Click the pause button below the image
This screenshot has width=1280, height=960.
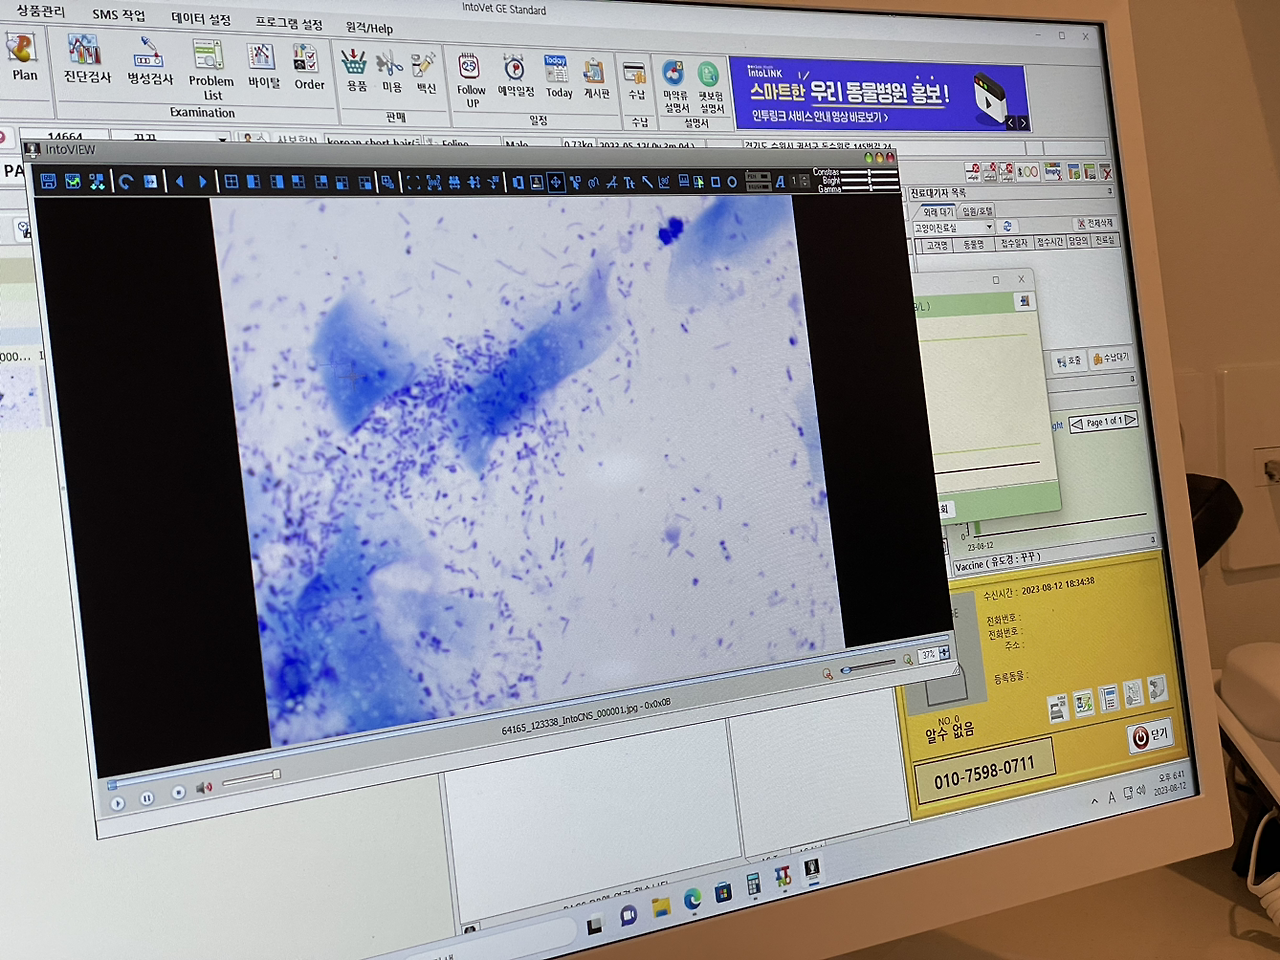tap(147, 798)
